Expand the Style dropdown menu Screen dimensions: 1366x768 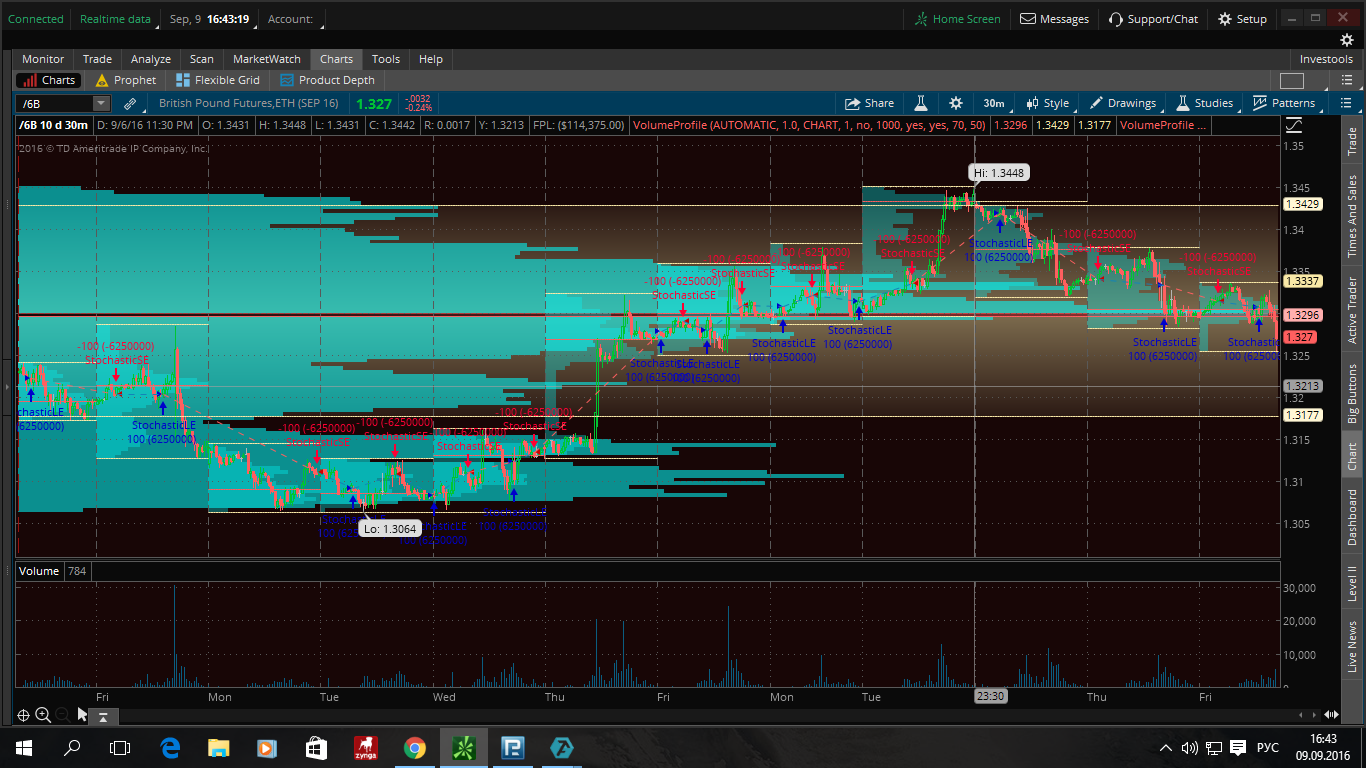point(1047,103)
